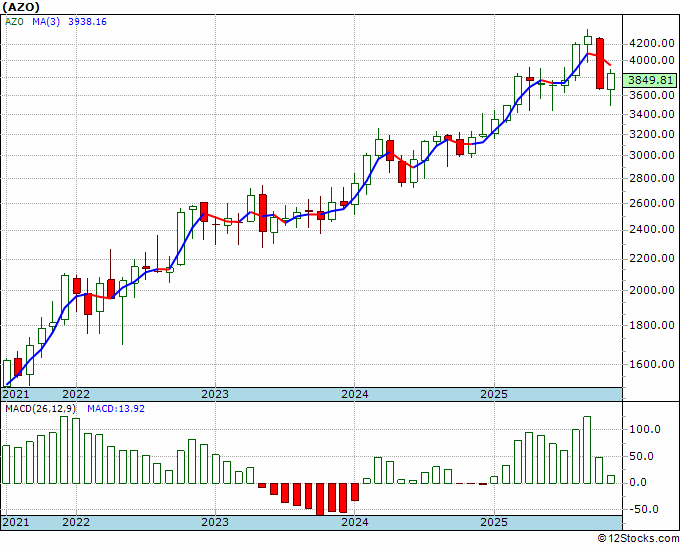Click the 1800.00 price axis label

pyautogui.click(x=651, y=325)
